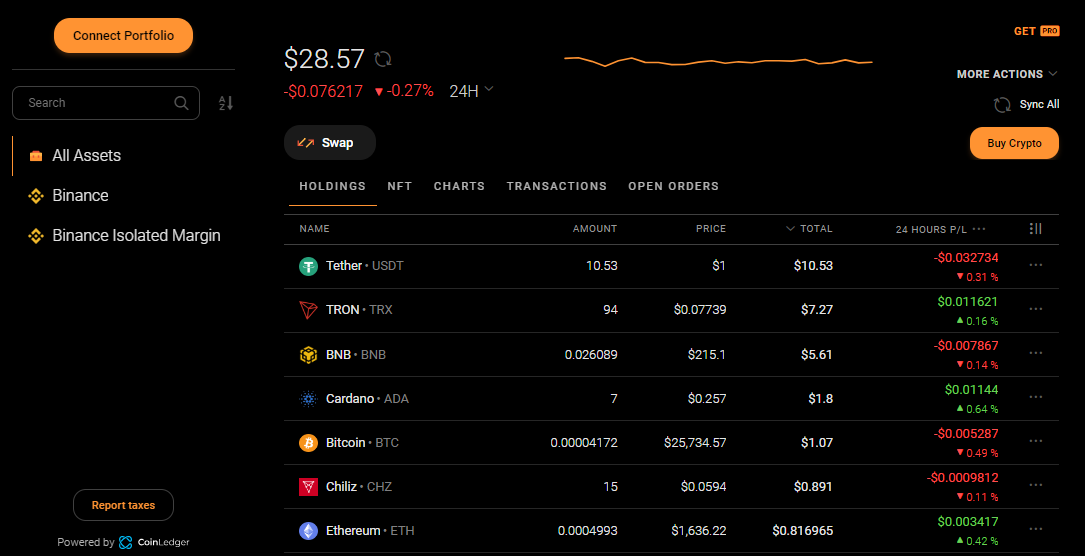The height and width of the screenshot is (556, 1085).
Task: Switch to the NFT tab
Action: tap(400, 186)
